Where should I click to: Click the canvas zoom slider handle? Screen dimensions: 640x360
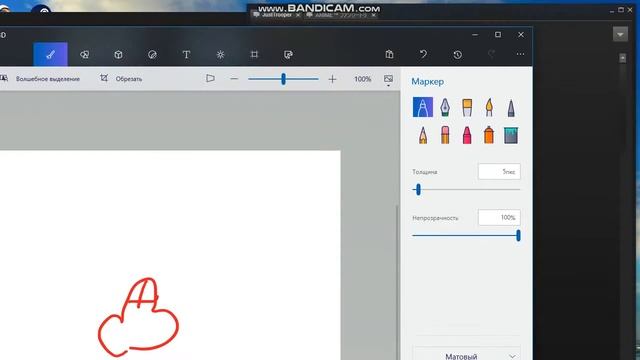283,79
